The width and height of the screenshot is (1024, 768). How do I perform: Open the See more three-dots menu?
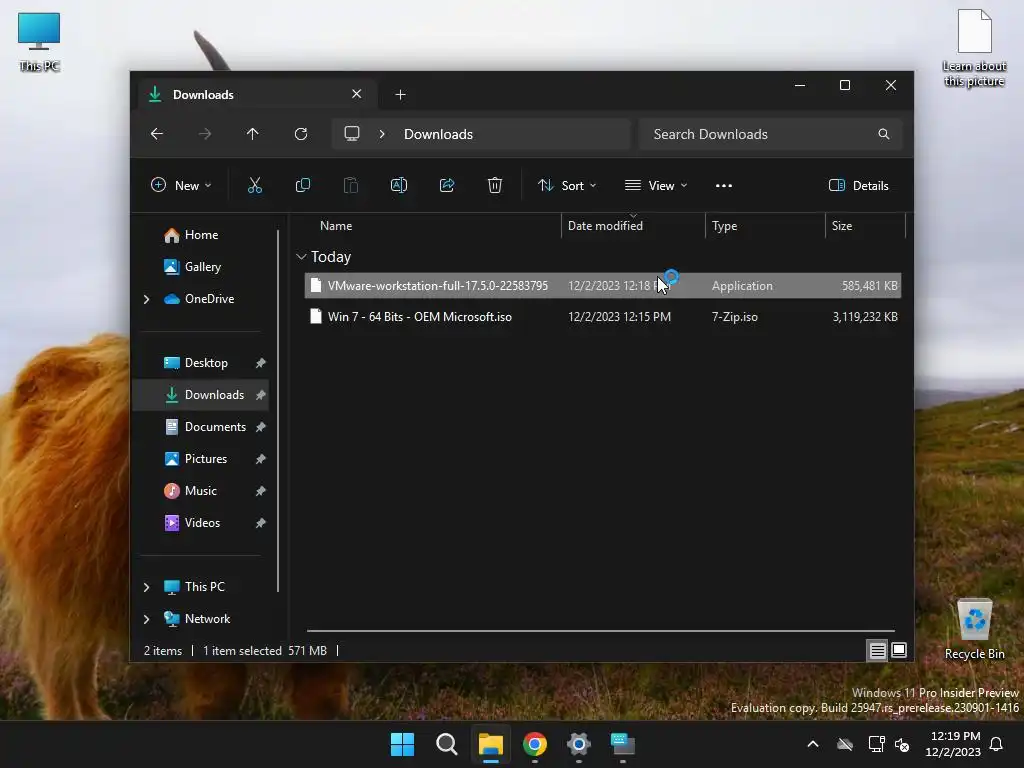pyautogui.click(x=724, y=185)
